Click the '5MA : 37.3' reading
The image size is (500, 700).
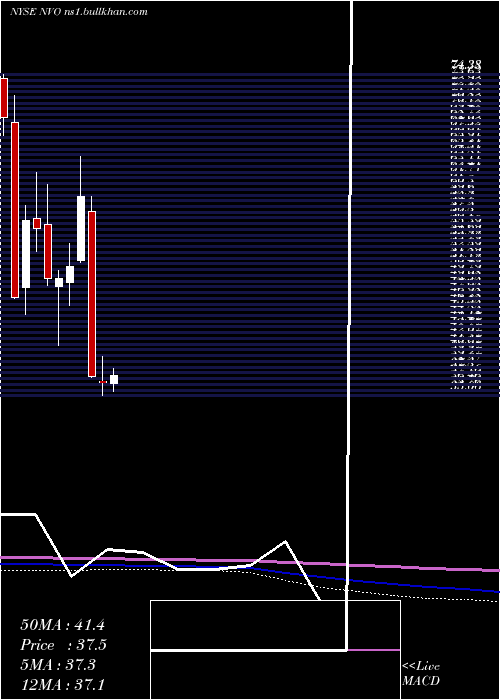[58, 665]
